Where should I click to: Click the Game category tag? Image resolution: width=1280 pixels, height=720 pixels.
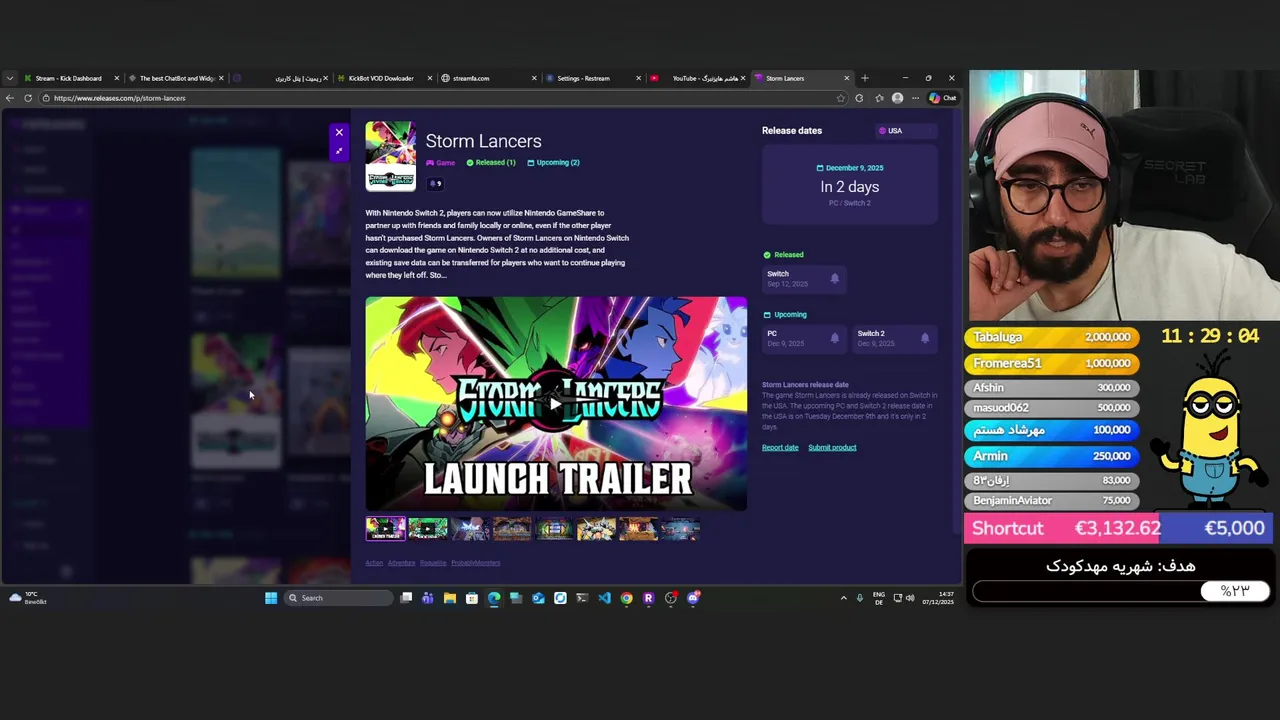coord(441,163)
